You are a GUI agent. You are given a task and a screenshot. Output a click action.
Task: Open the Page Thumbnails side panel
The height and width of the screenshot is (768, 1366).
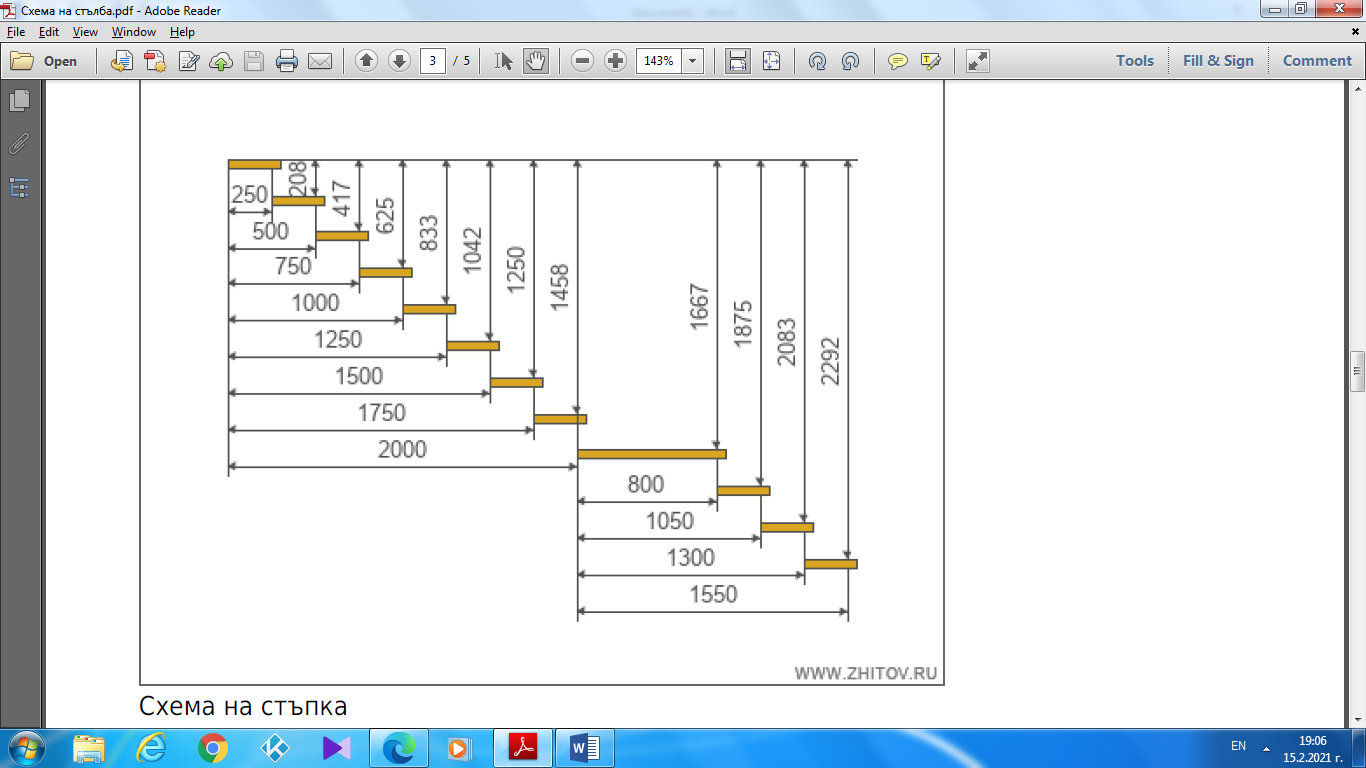point(19,101)
